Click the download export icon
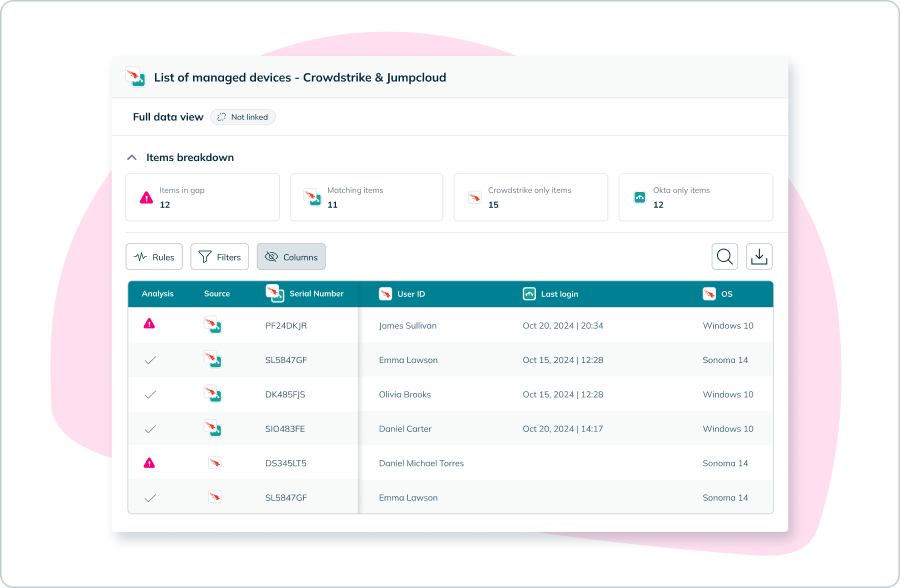 [759, 257]
